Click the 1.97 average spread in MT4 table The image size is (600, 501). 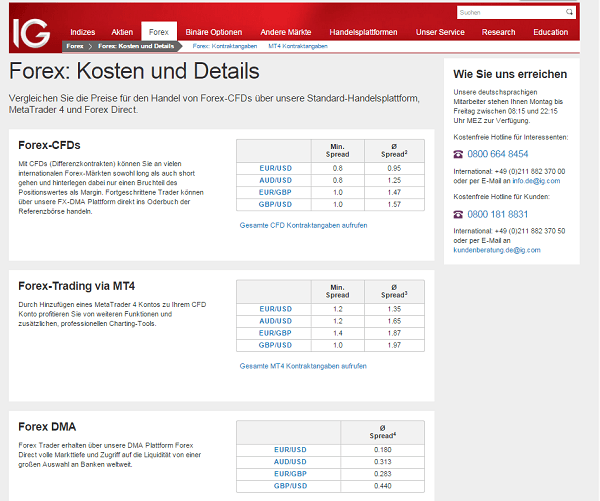394,345
